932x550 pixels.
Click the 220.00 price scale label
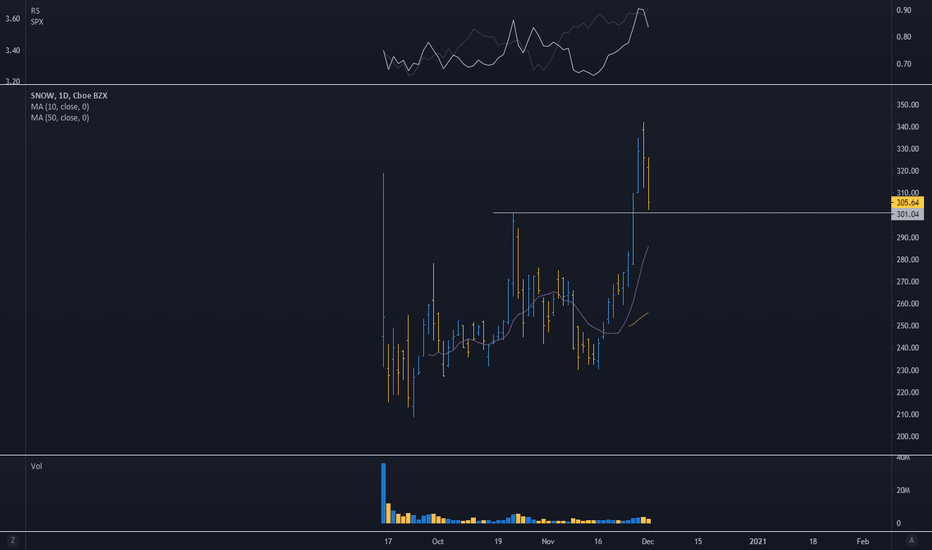point(907,392)
